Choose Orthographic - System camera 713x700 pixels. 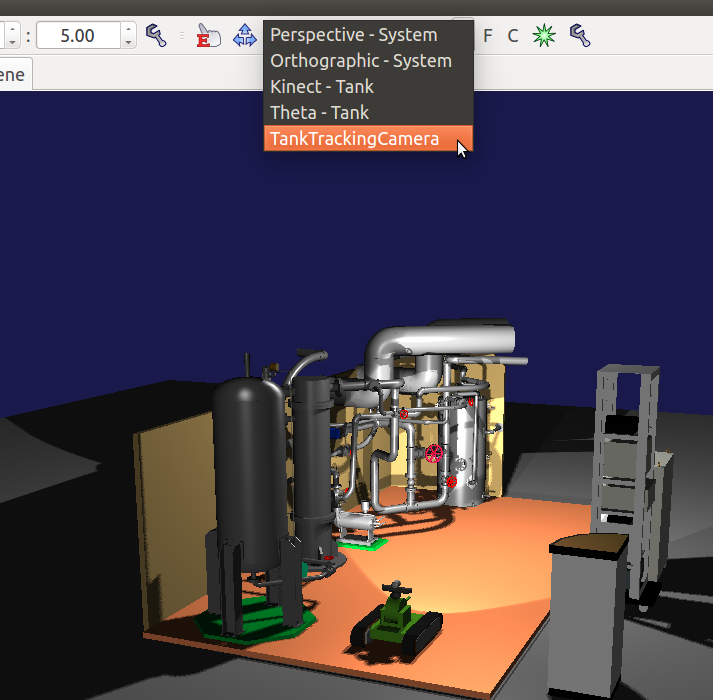click(368, 61)
